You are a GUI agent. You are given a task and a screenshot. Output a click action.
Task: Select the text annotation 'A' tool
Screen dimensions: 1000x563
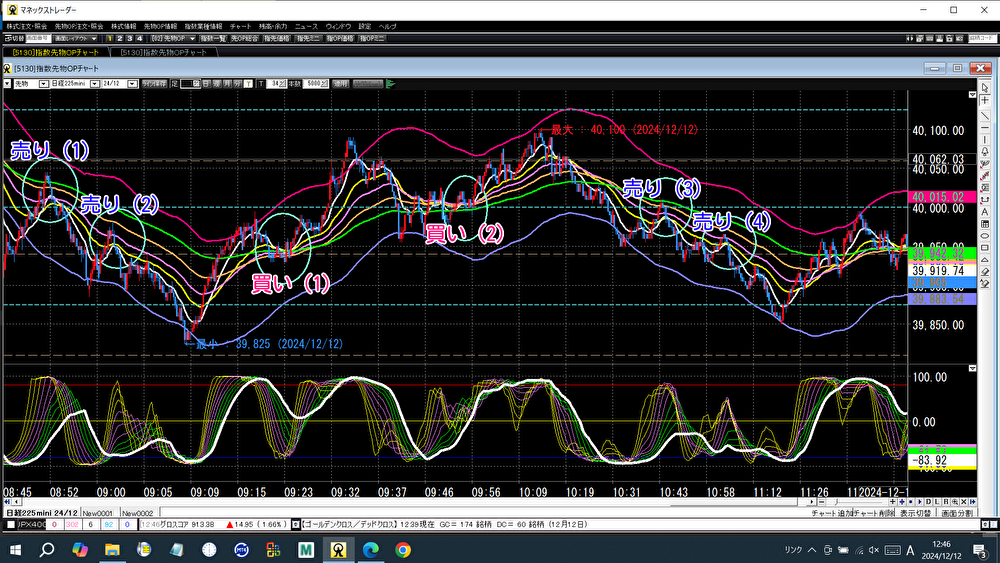click(x=985, y=212)
